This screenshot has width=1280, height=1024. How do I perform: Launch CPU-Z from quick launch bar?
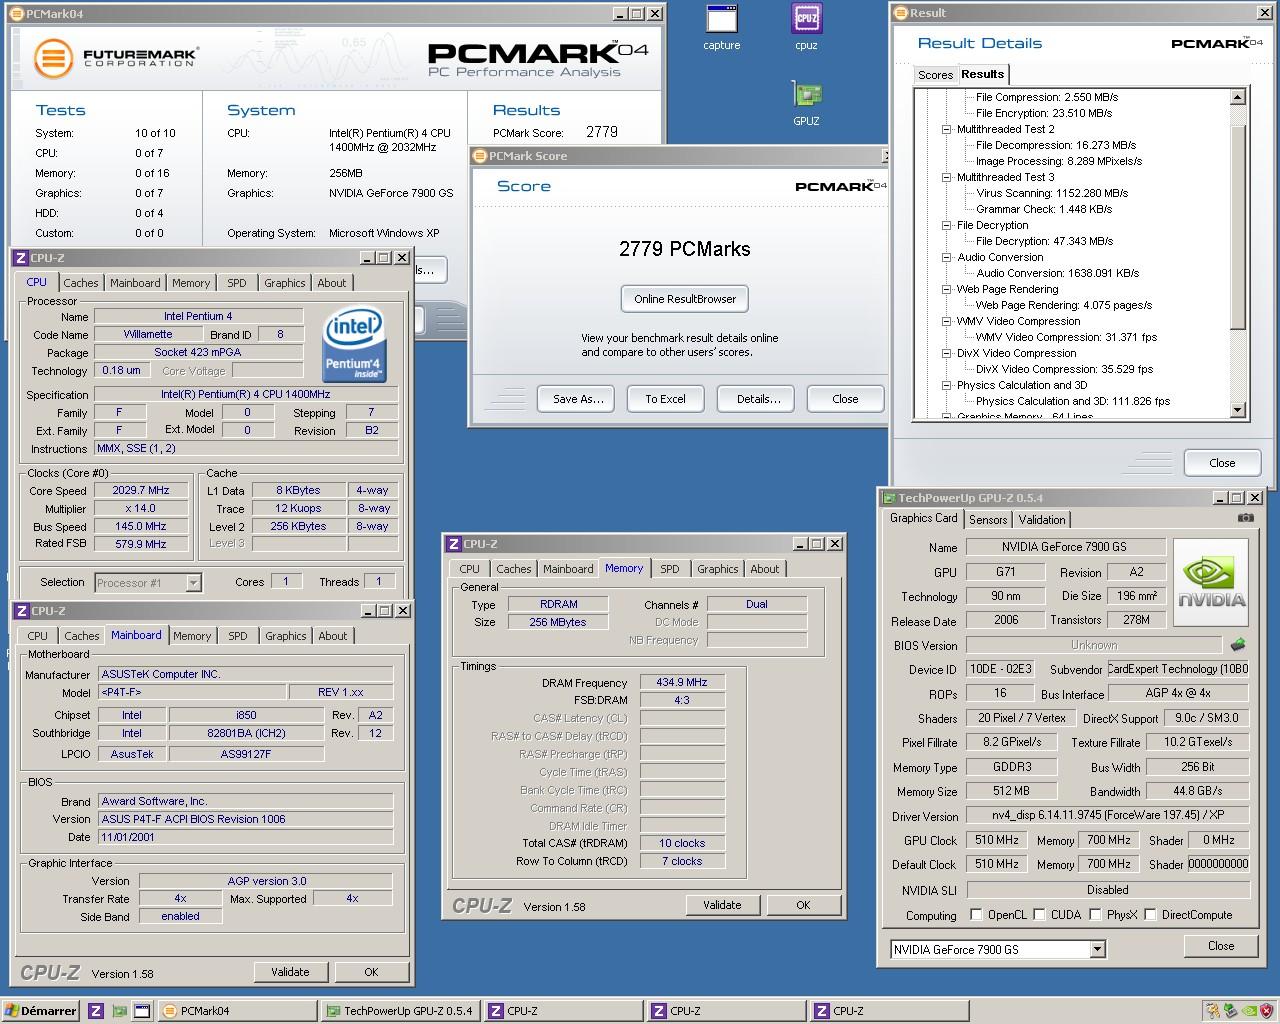[x=96, y=1011]
